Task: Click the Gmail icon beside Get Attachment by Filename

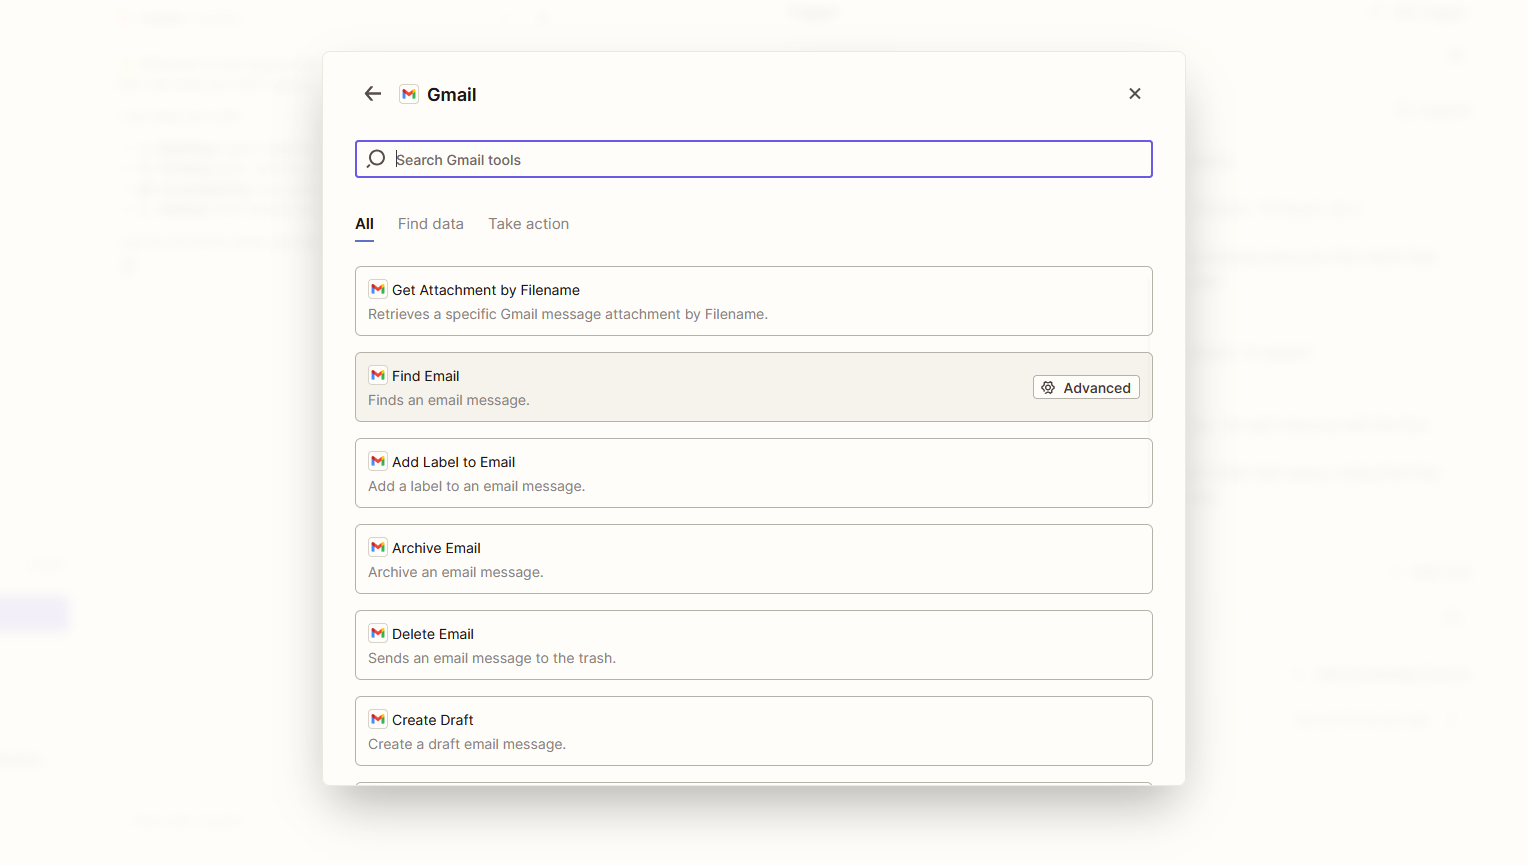Action: [x=377, y=288]
